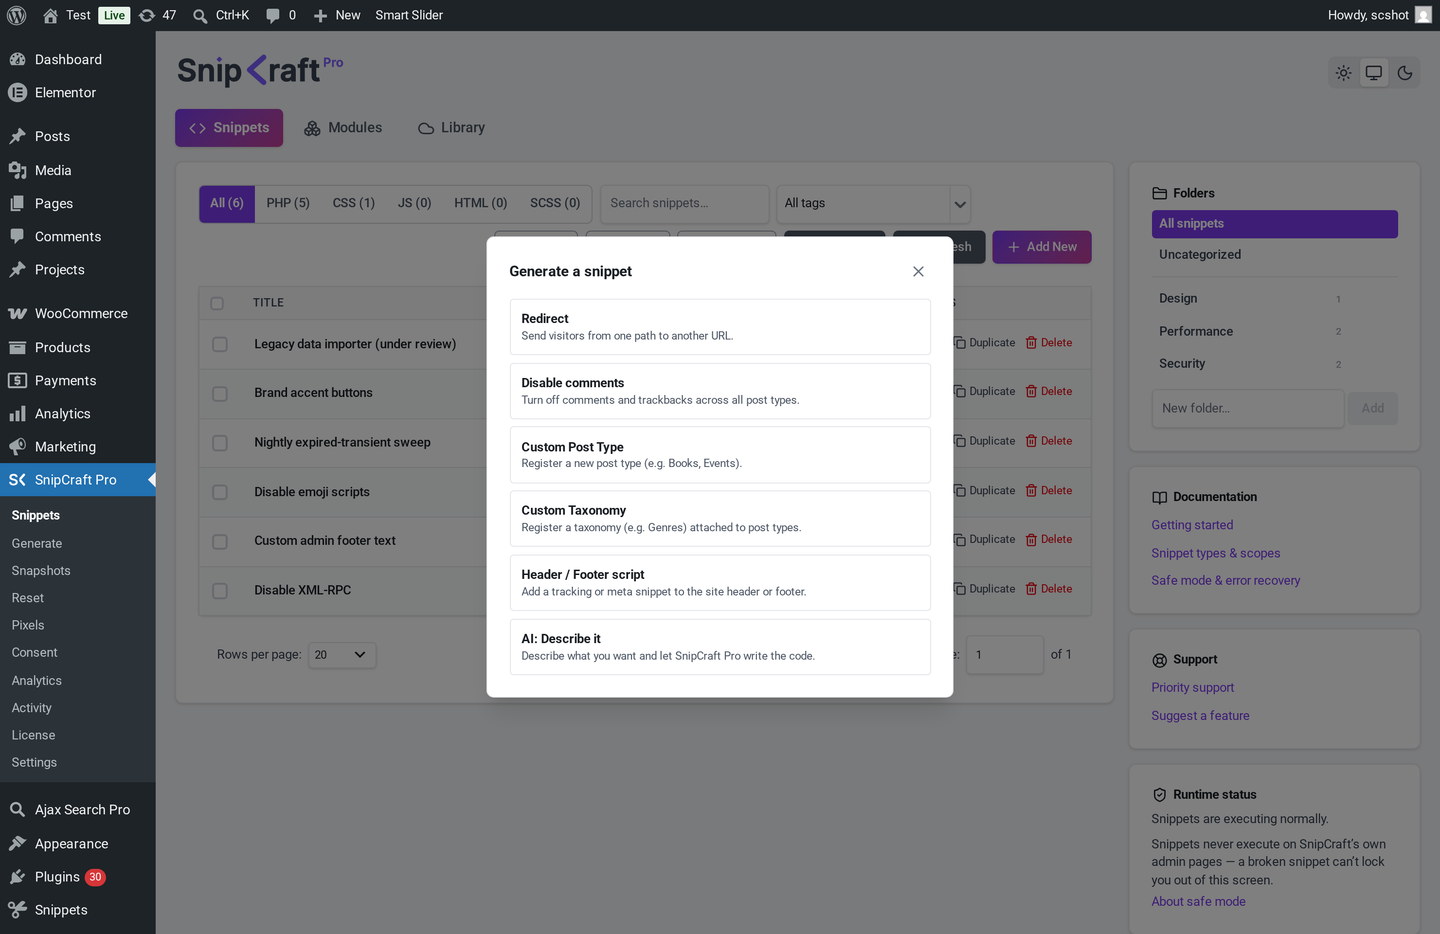Switch to dark theme moon icon

[x=1405, y=73]
